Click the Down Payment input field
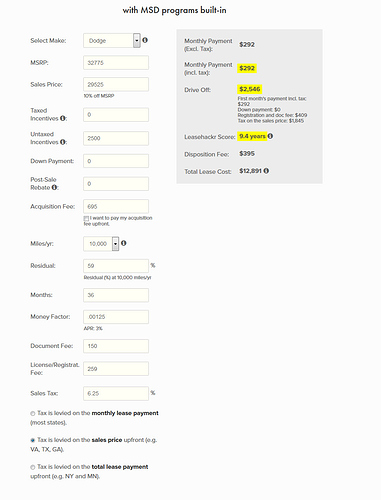381x500 pixels. (x=116, y=161)
